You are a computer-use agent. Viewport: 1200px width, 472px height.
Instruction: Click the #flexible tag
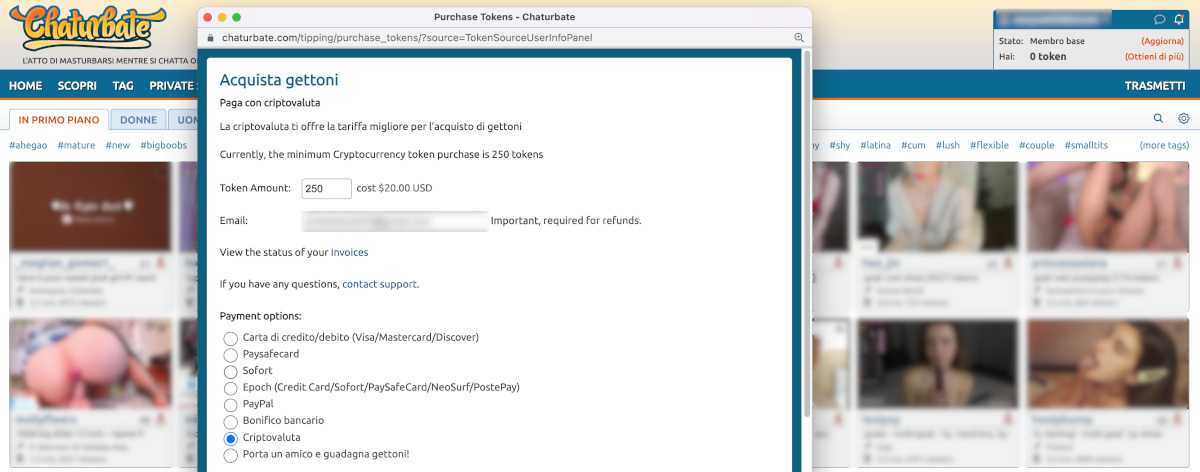(x=989, y=145)
